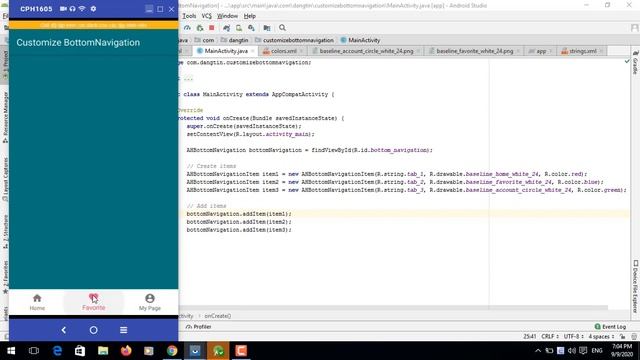Open Firefox from the taskbar
Image resolution: width=640 pixels, height=360 pixels.
click(126, 351)
